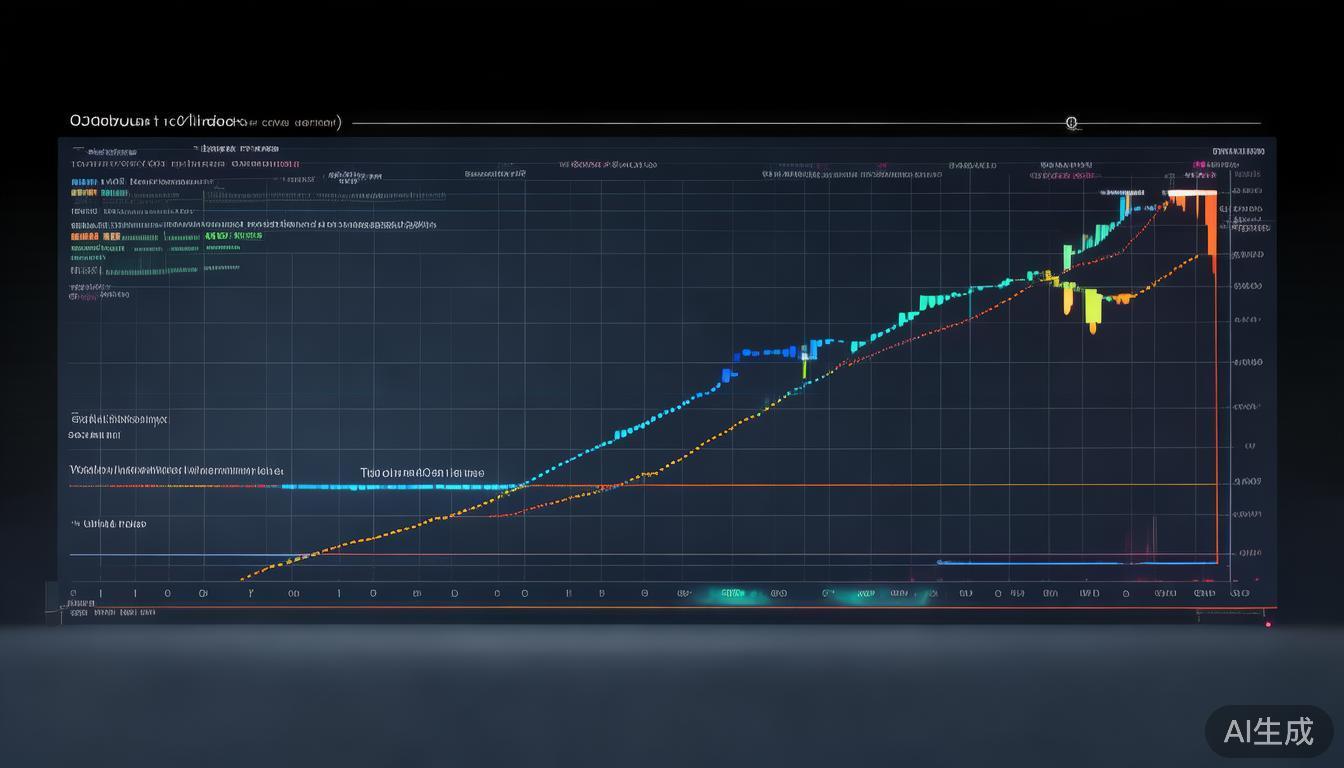Select the glowing cyan horizontal segment on the orange line

point(400,487)
